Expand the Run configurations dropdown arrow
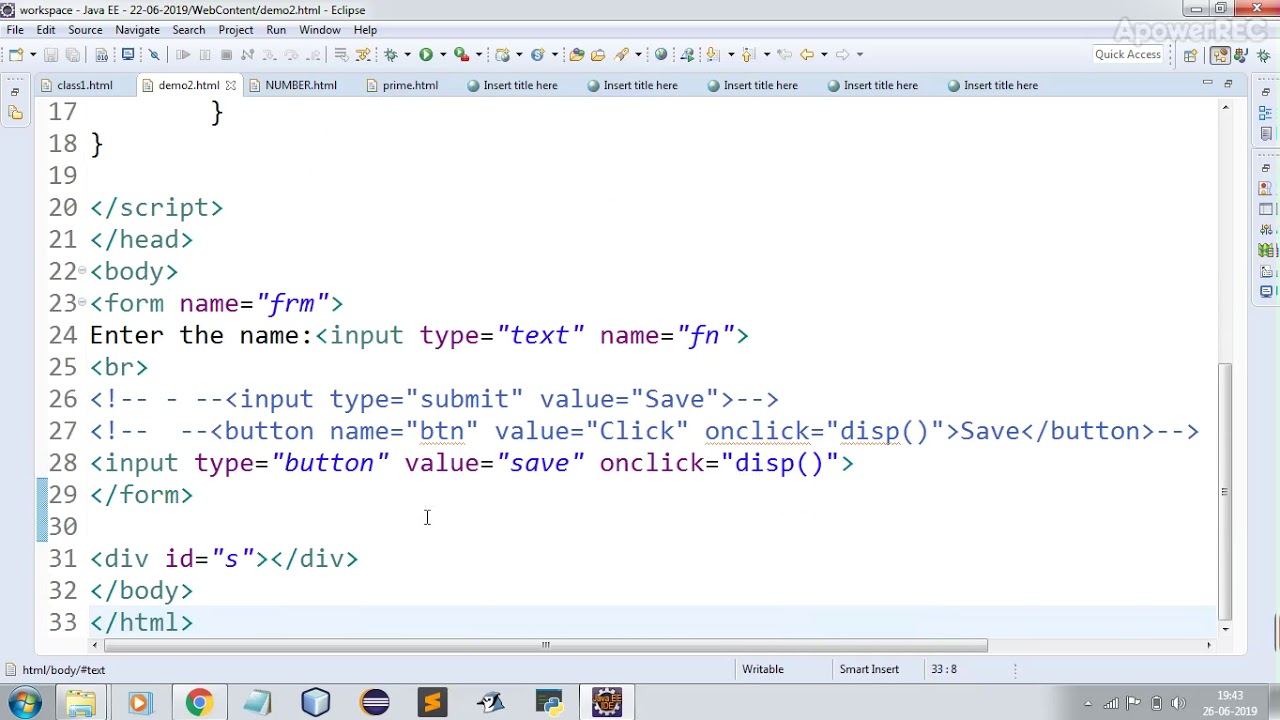 [442, 54]
